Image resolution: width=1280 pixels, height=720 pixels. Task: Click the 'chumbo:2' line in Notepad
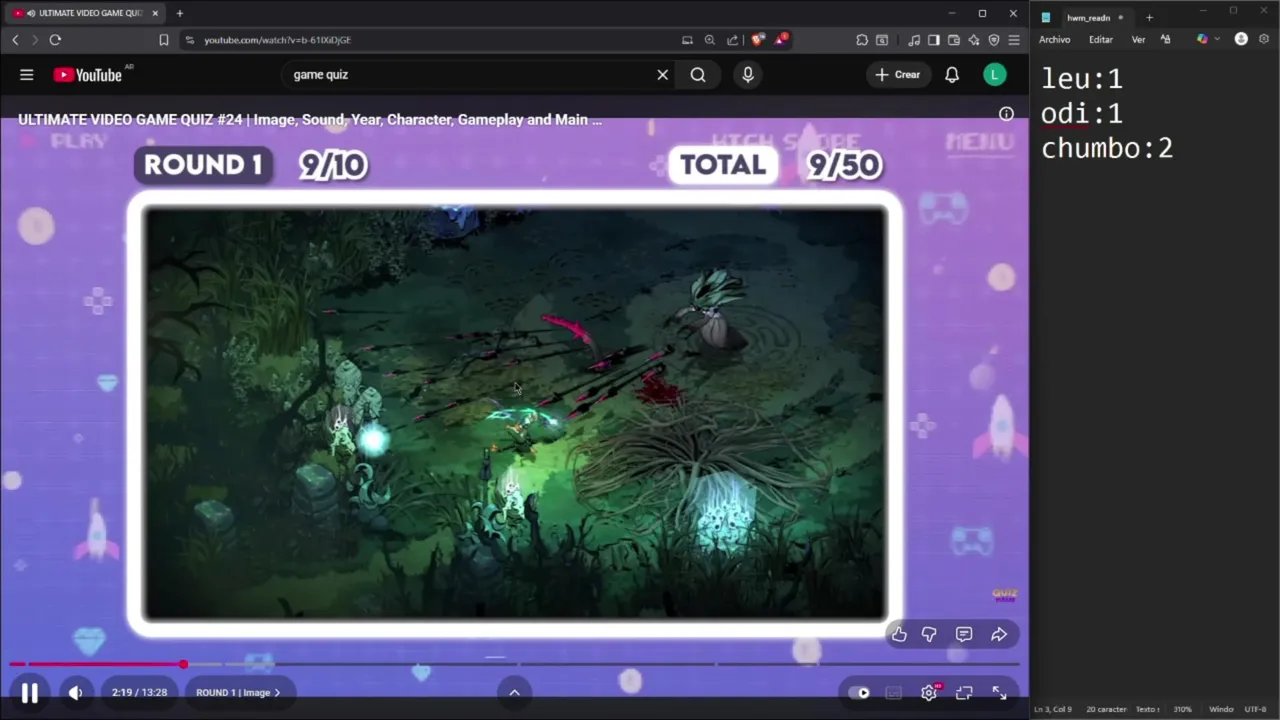(1107, 149)
